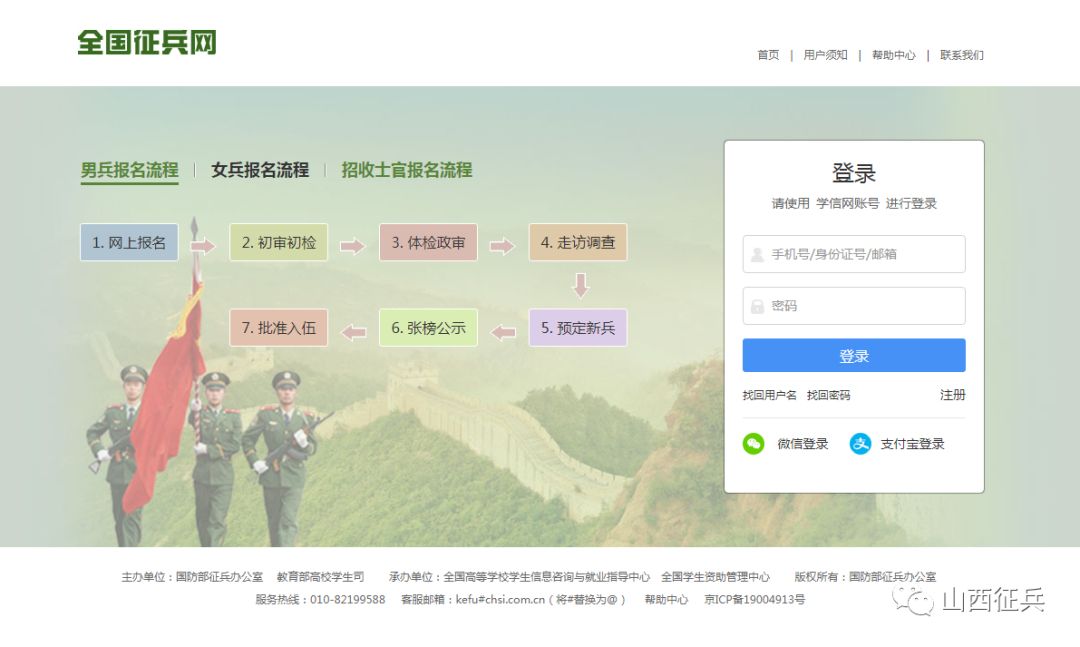Click 找回用户名 link
This screenshot has width=1080, height=647.
(769, 395)
